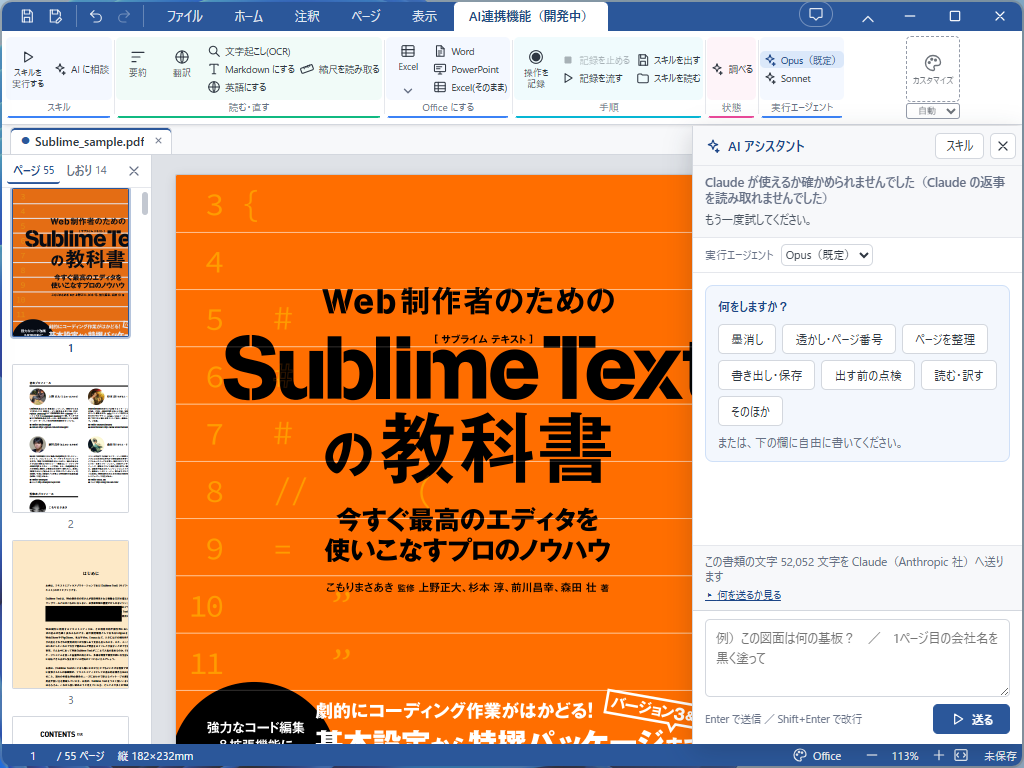Click the 翻訳 globe icon
Viewport: 1024px width, 768px height.
[x=182, y=64]
